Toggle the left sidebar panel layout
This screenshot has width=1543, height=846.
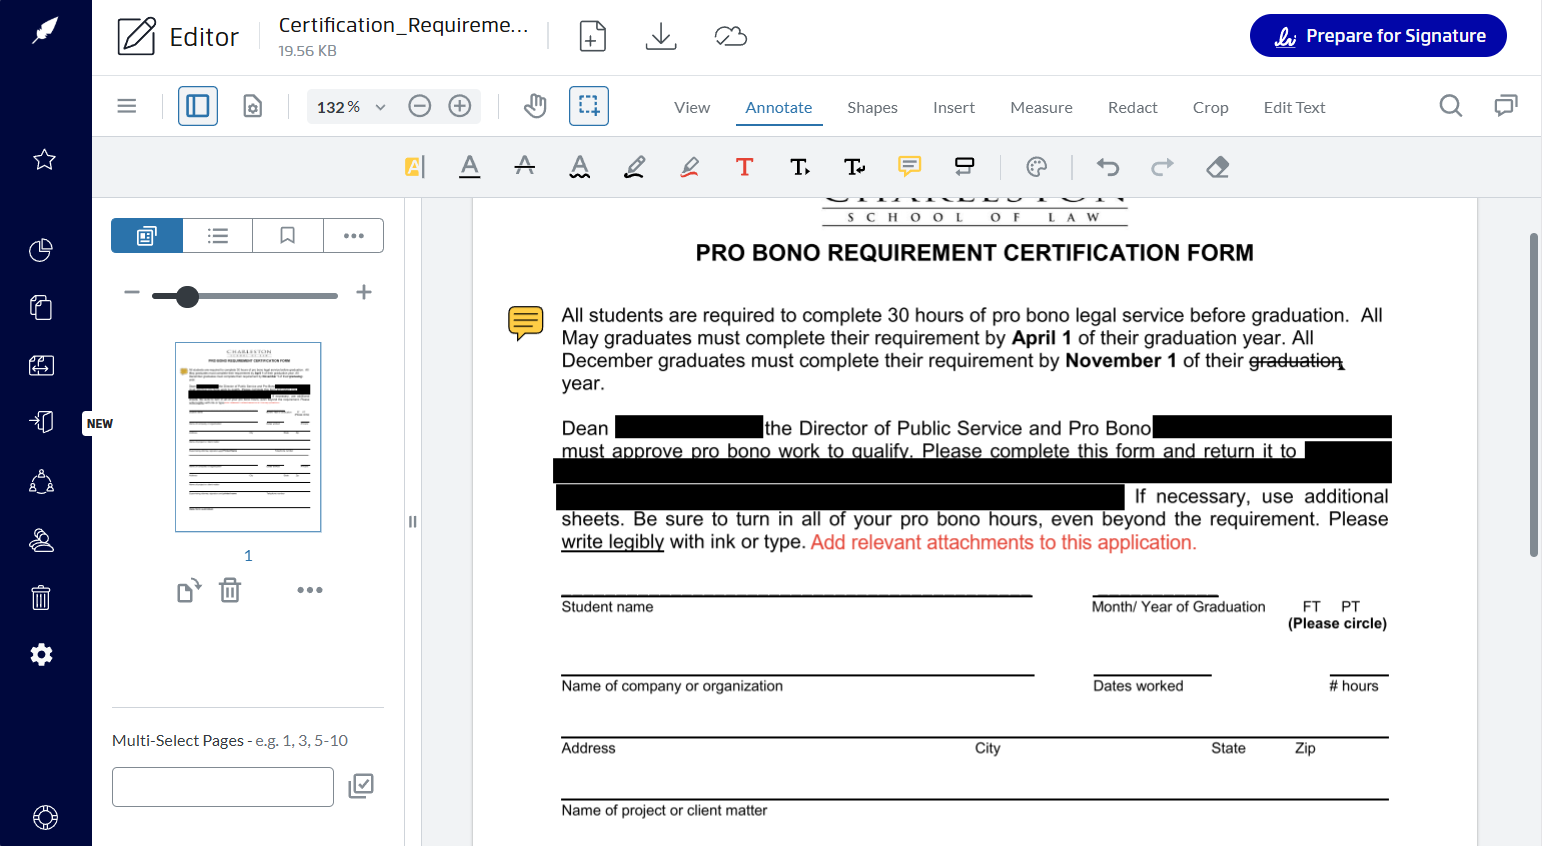click(x=197, y=105)
